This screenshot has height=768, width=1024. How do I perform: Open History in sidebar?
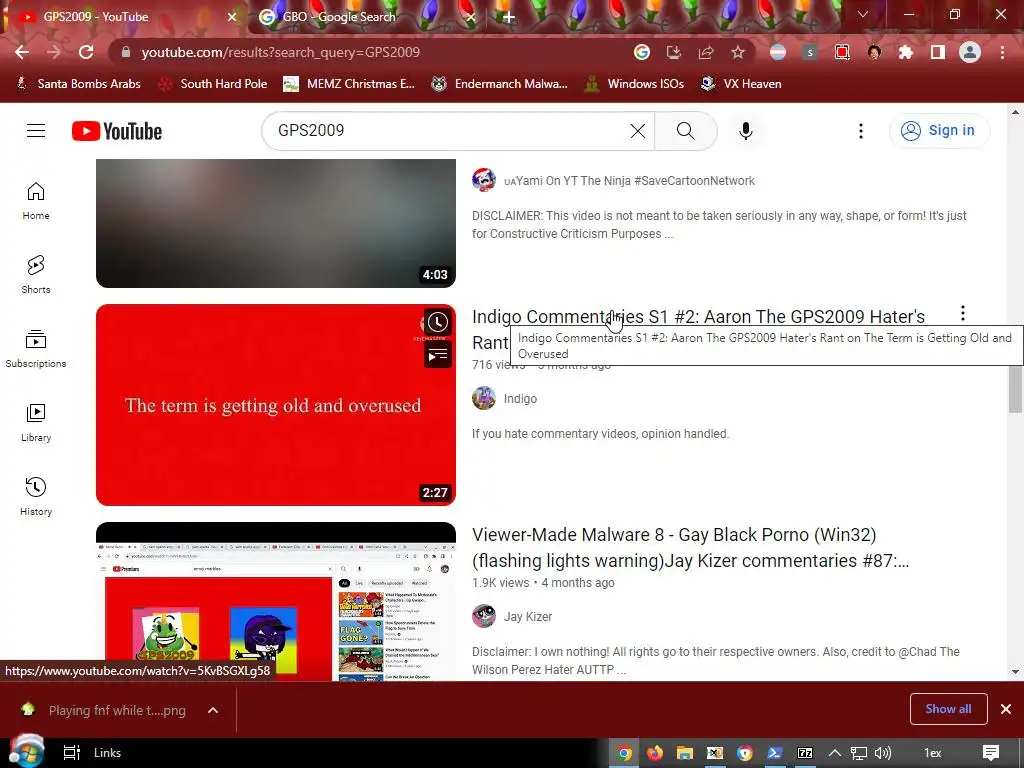(36, 496)
